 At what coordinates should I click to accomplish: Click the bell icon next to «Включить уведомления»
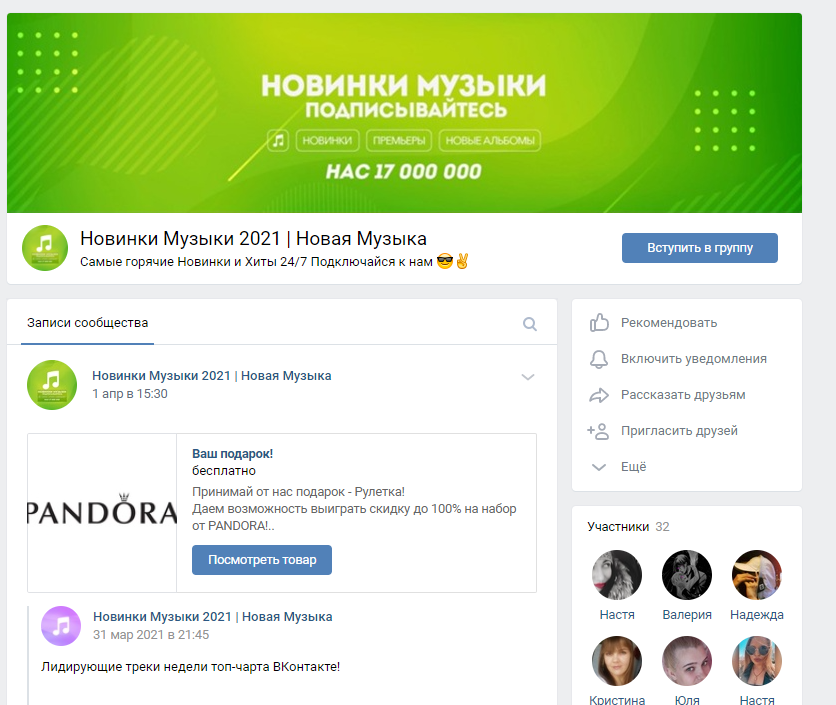600,358
